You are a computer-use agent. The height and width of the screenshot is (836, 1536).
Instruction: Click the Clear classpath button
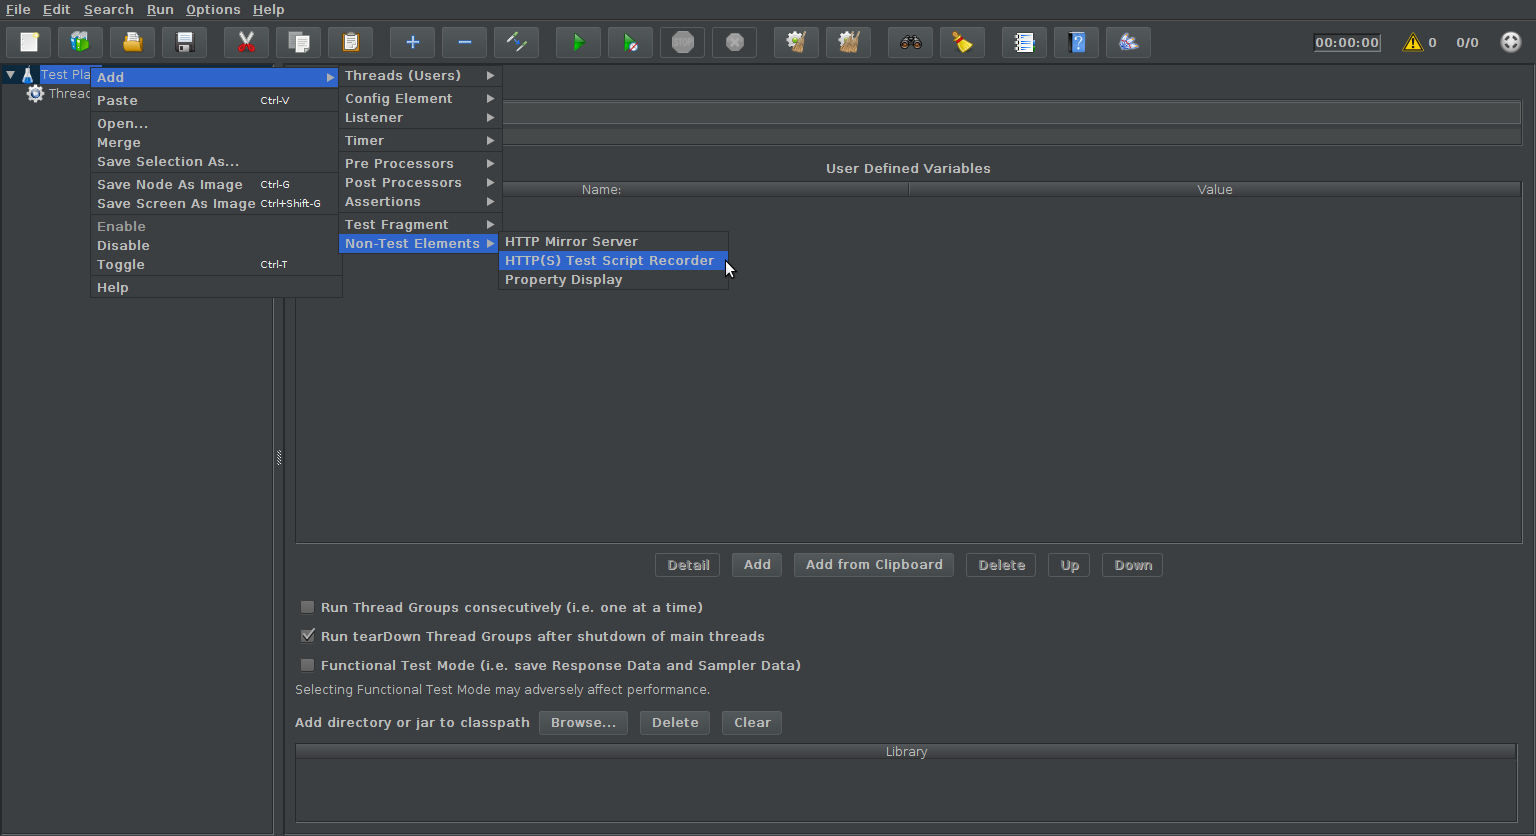click(752, 723)
